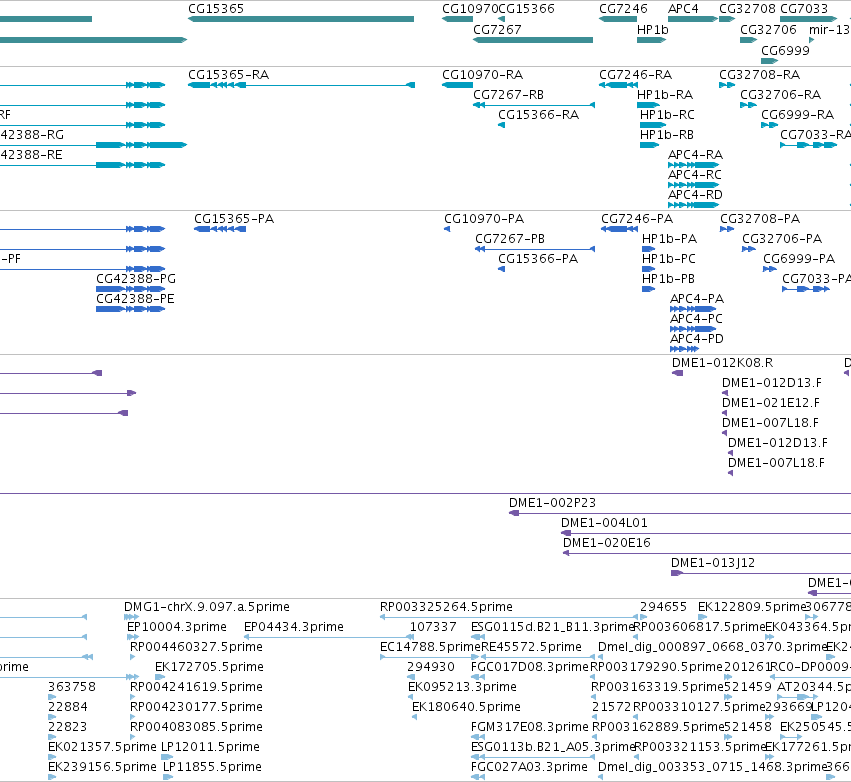This screenshot has height=782, width=851.
Task: Open transcript CG10970-RA
Action: (458, 85)
